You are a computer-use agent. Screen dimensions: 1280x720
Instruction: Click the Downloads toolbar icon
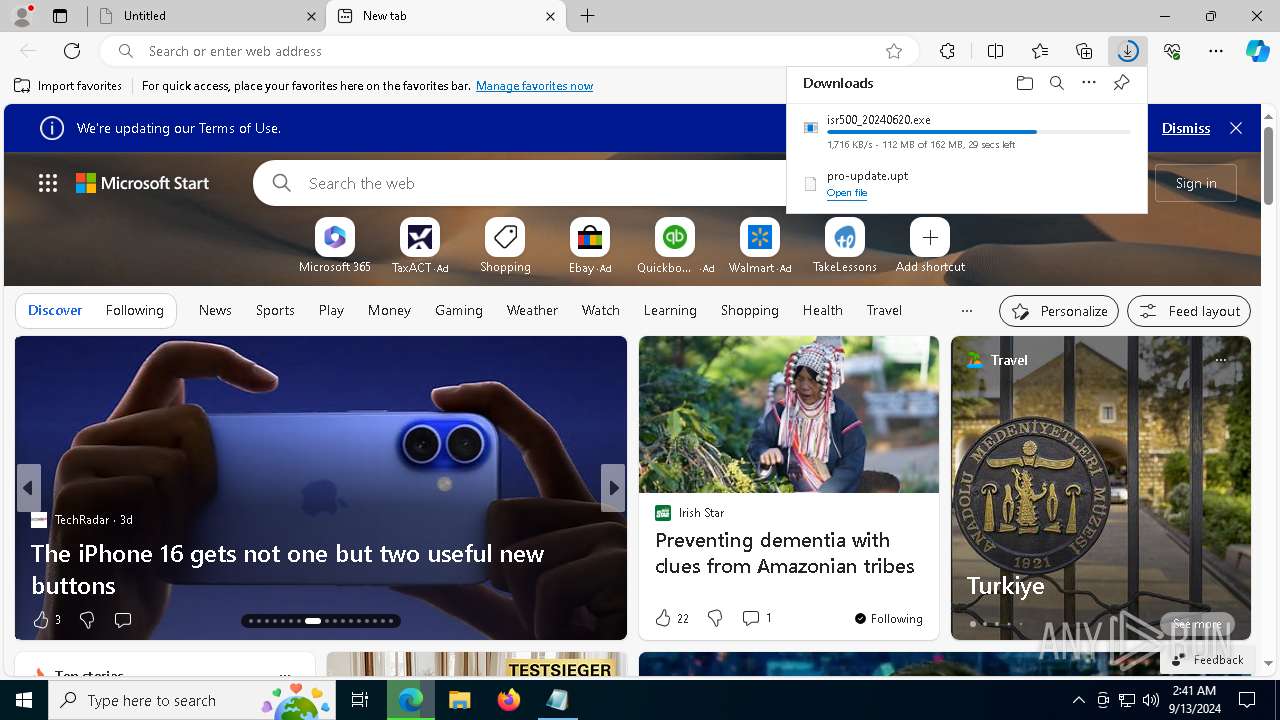pyautogui.click(x=1128, y=51)
